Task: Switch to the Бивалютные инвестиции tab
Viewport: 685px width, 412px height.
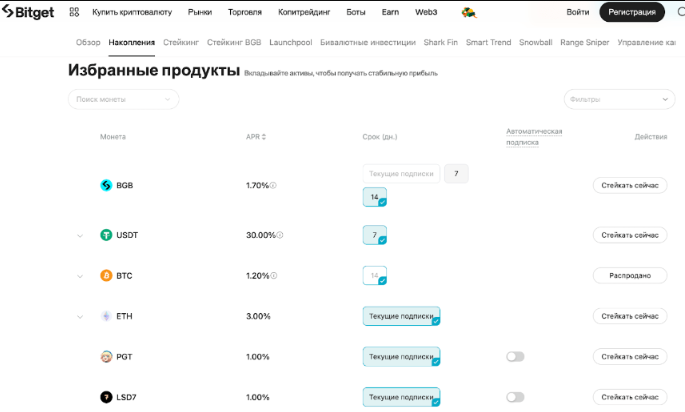Action: pos(368,42)
